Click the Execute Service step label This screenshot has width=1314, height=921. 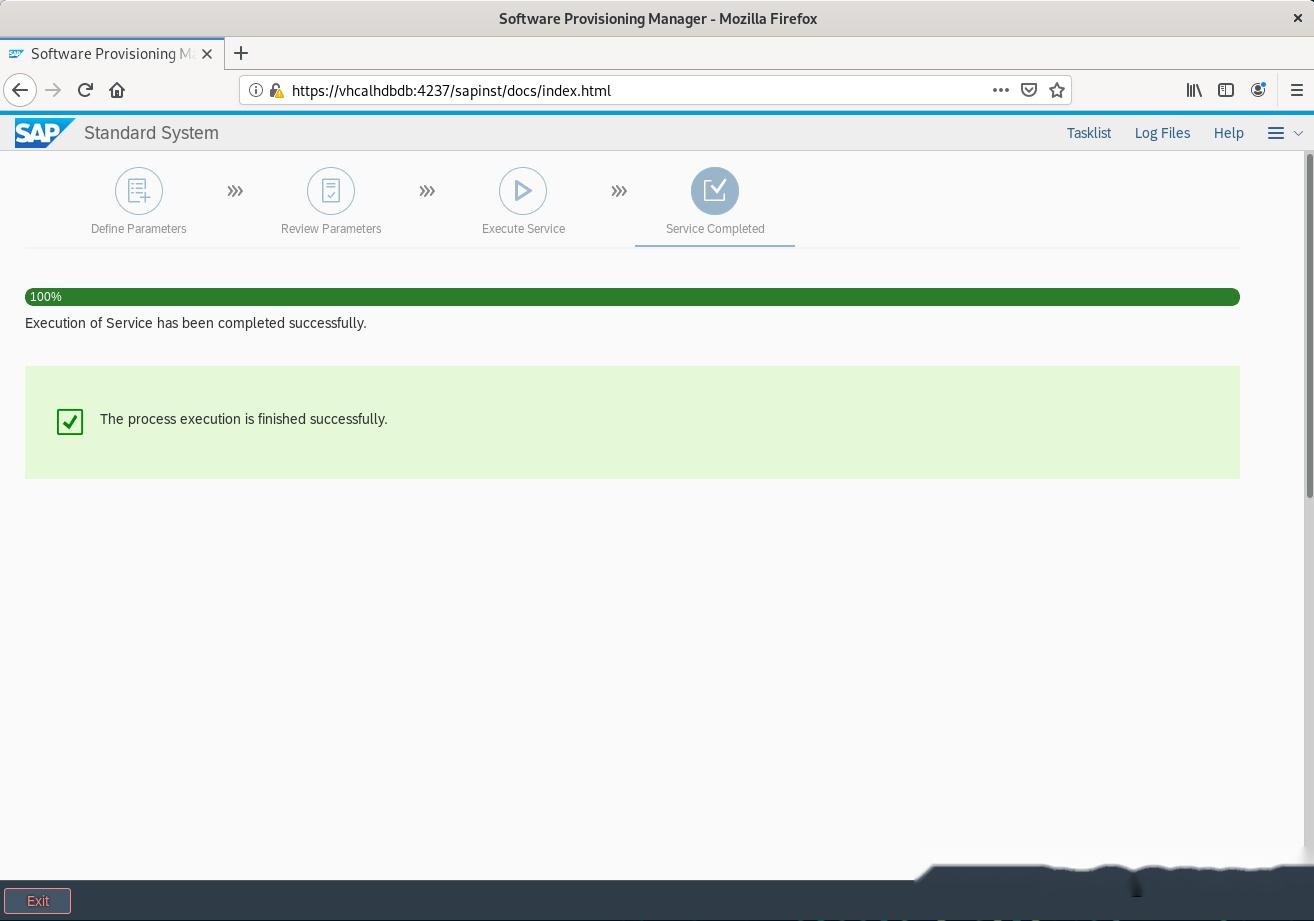coord(523,229)
